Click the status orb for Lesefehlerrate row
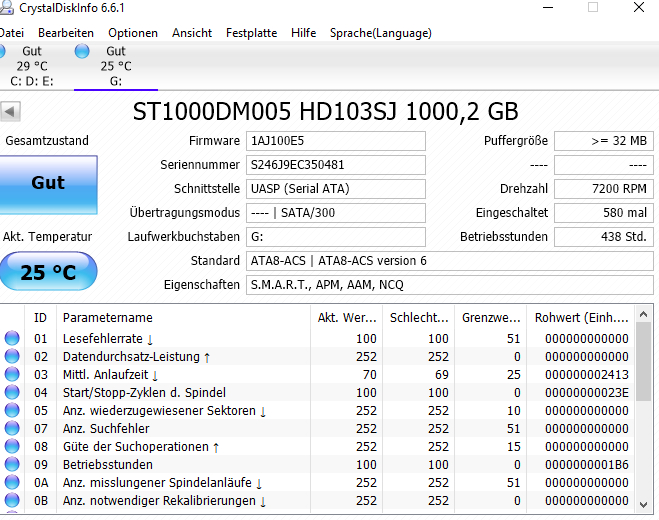659x520 pixels. (x=12, y=338)
